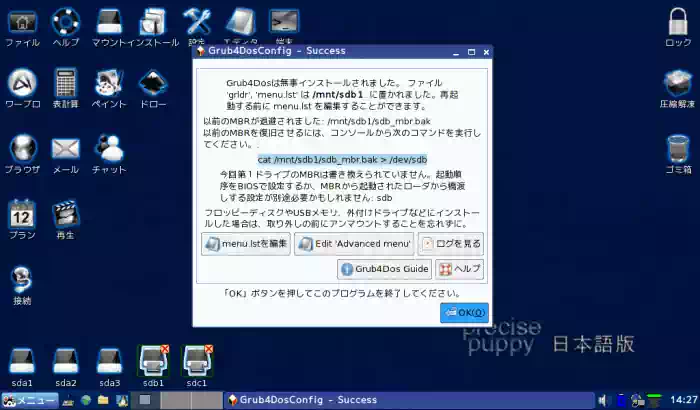Open the 圧縮解凍 archive icon

point(678,84)
